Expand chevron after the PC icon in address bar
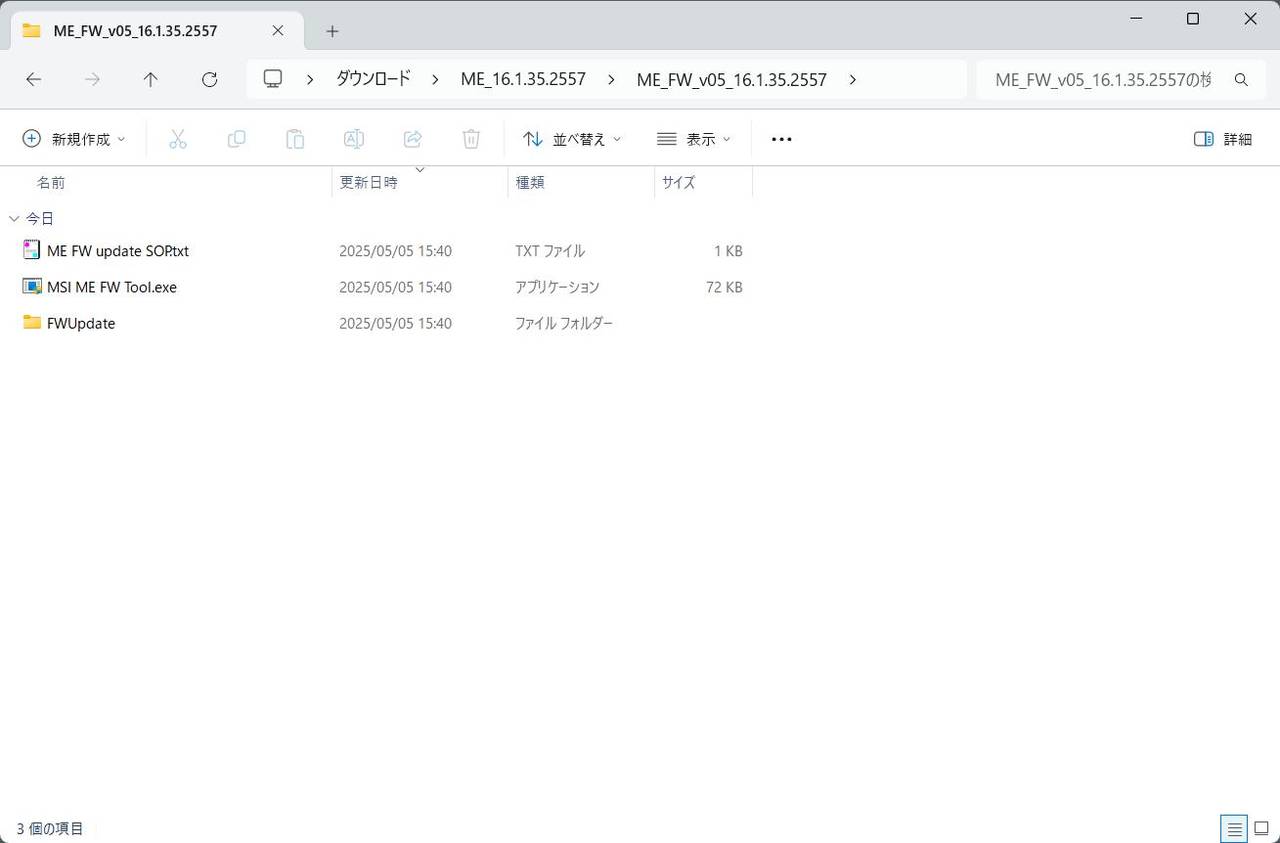The width and height of the screenshot is (1280, 843). point(310,80)
